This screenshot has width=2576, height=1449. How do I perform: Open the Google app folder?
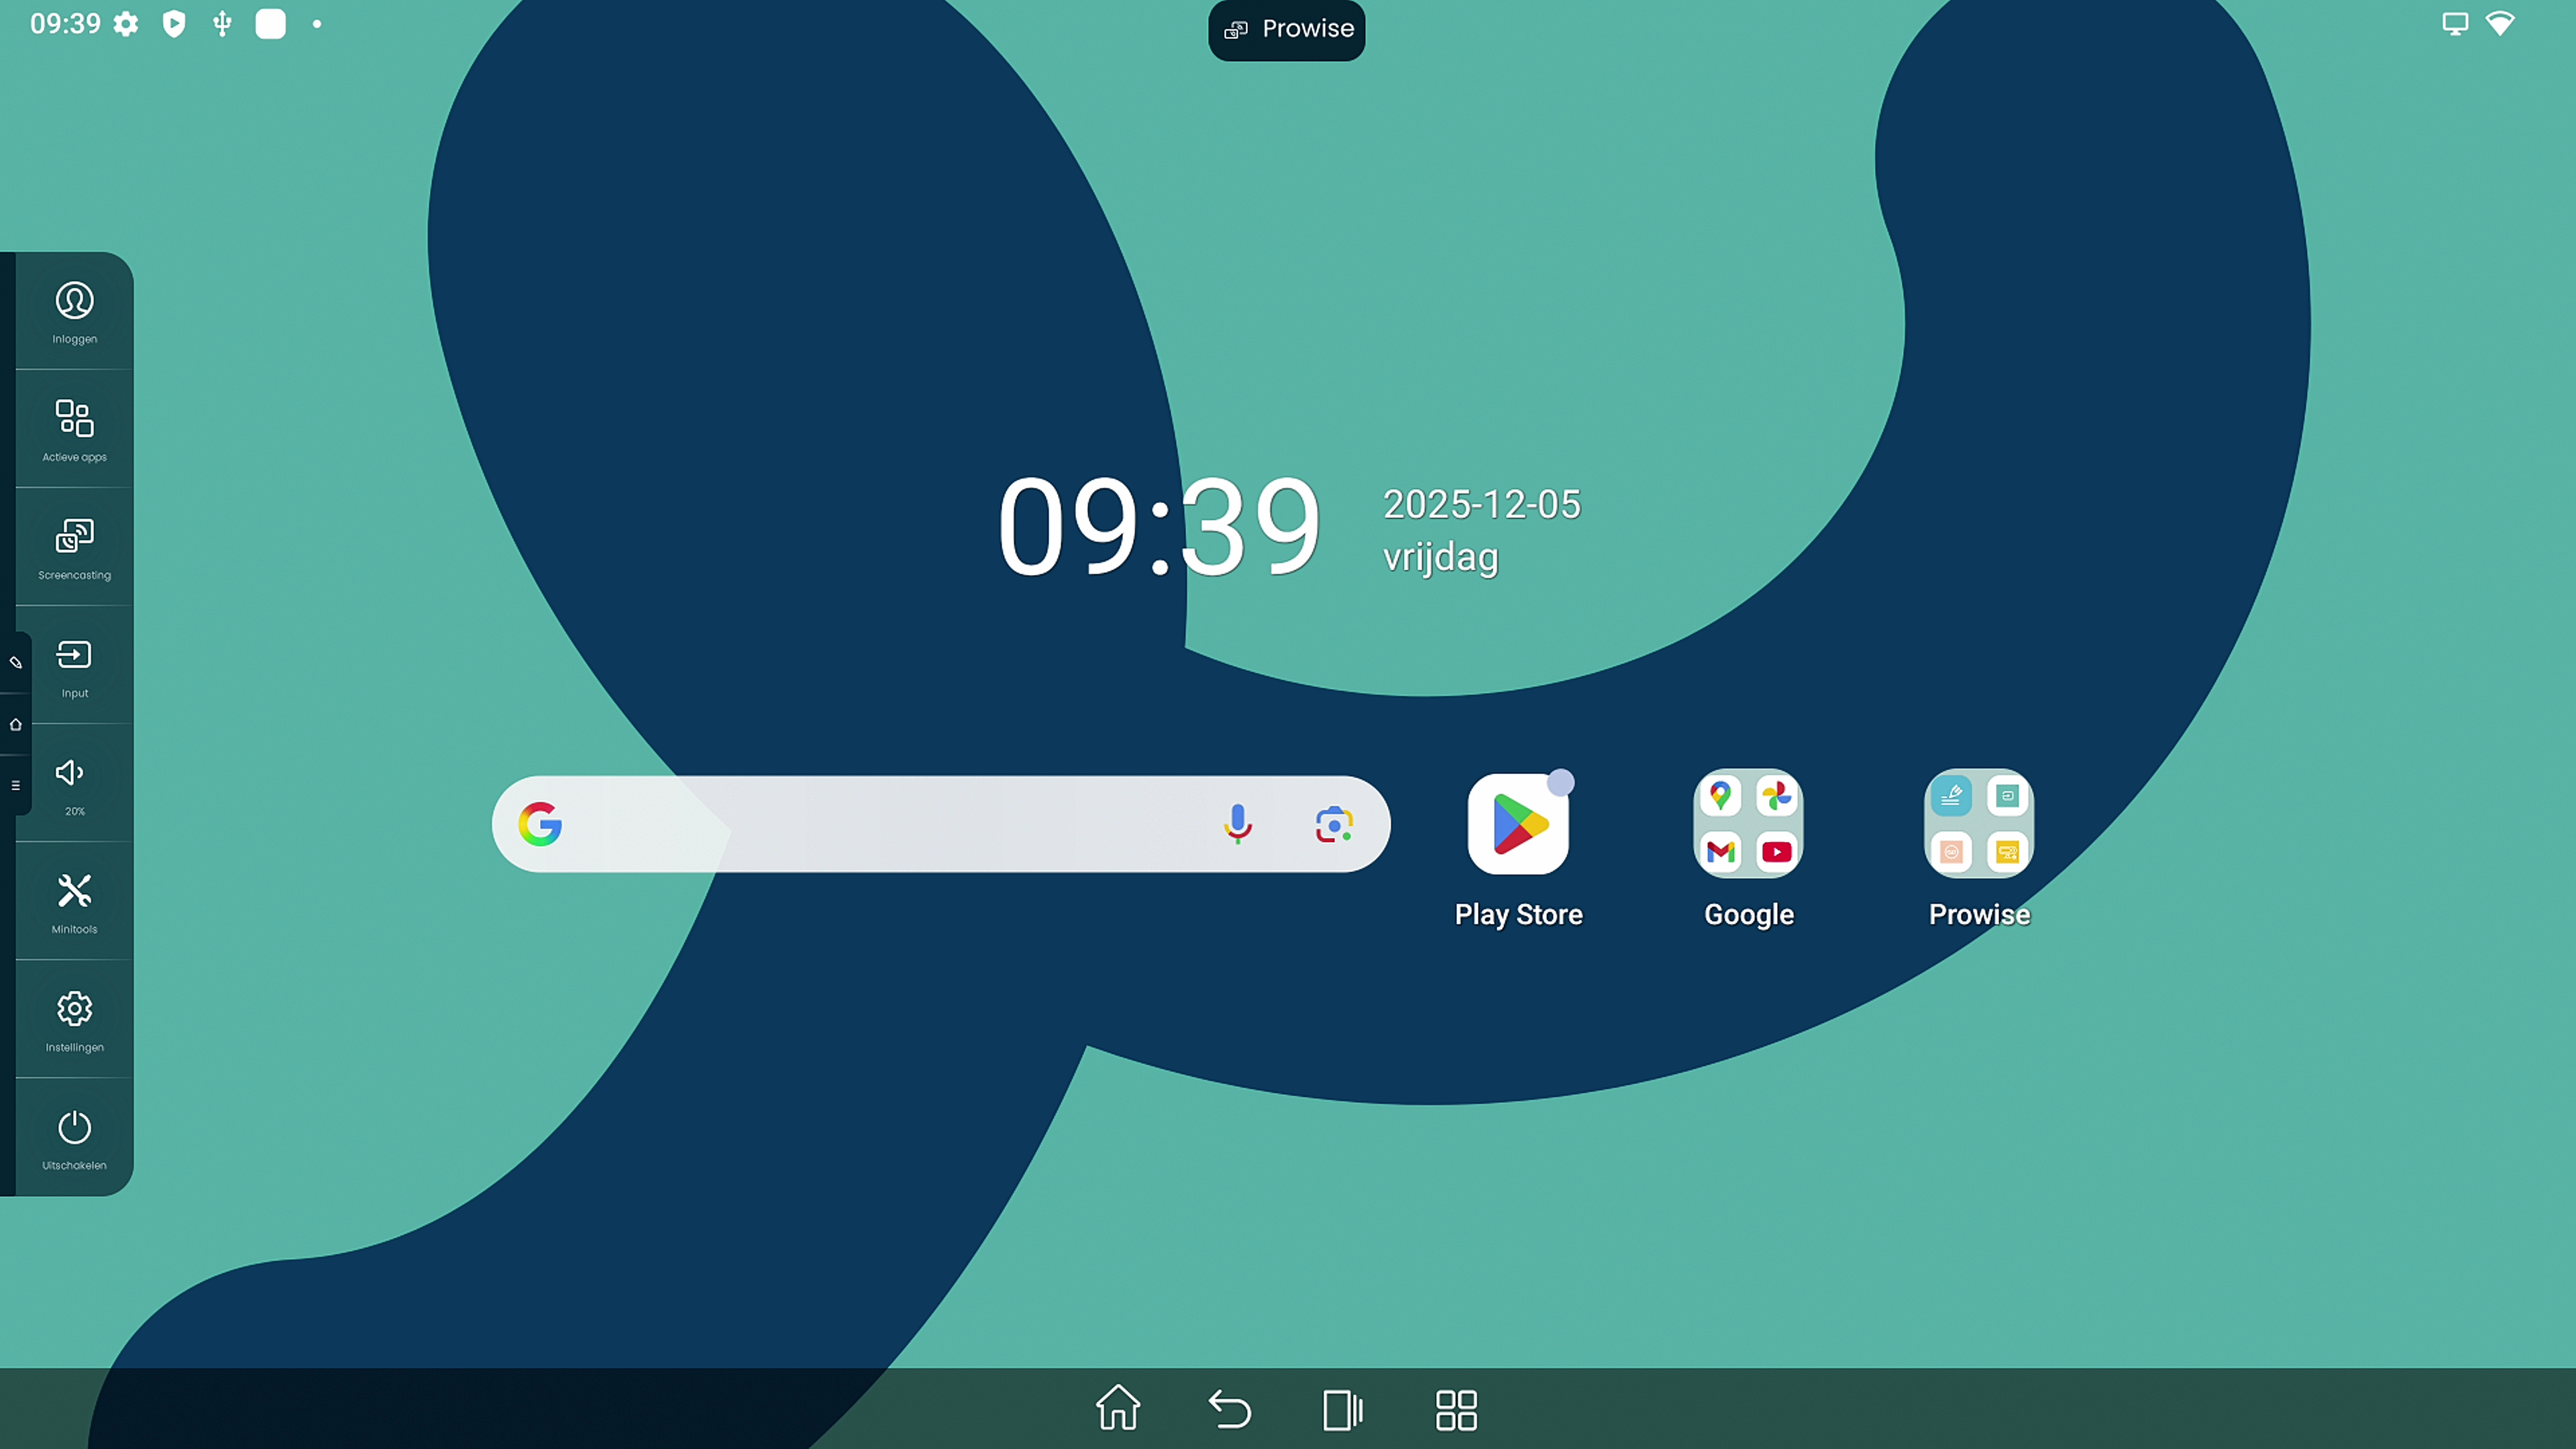click(x=1748, y=823)
